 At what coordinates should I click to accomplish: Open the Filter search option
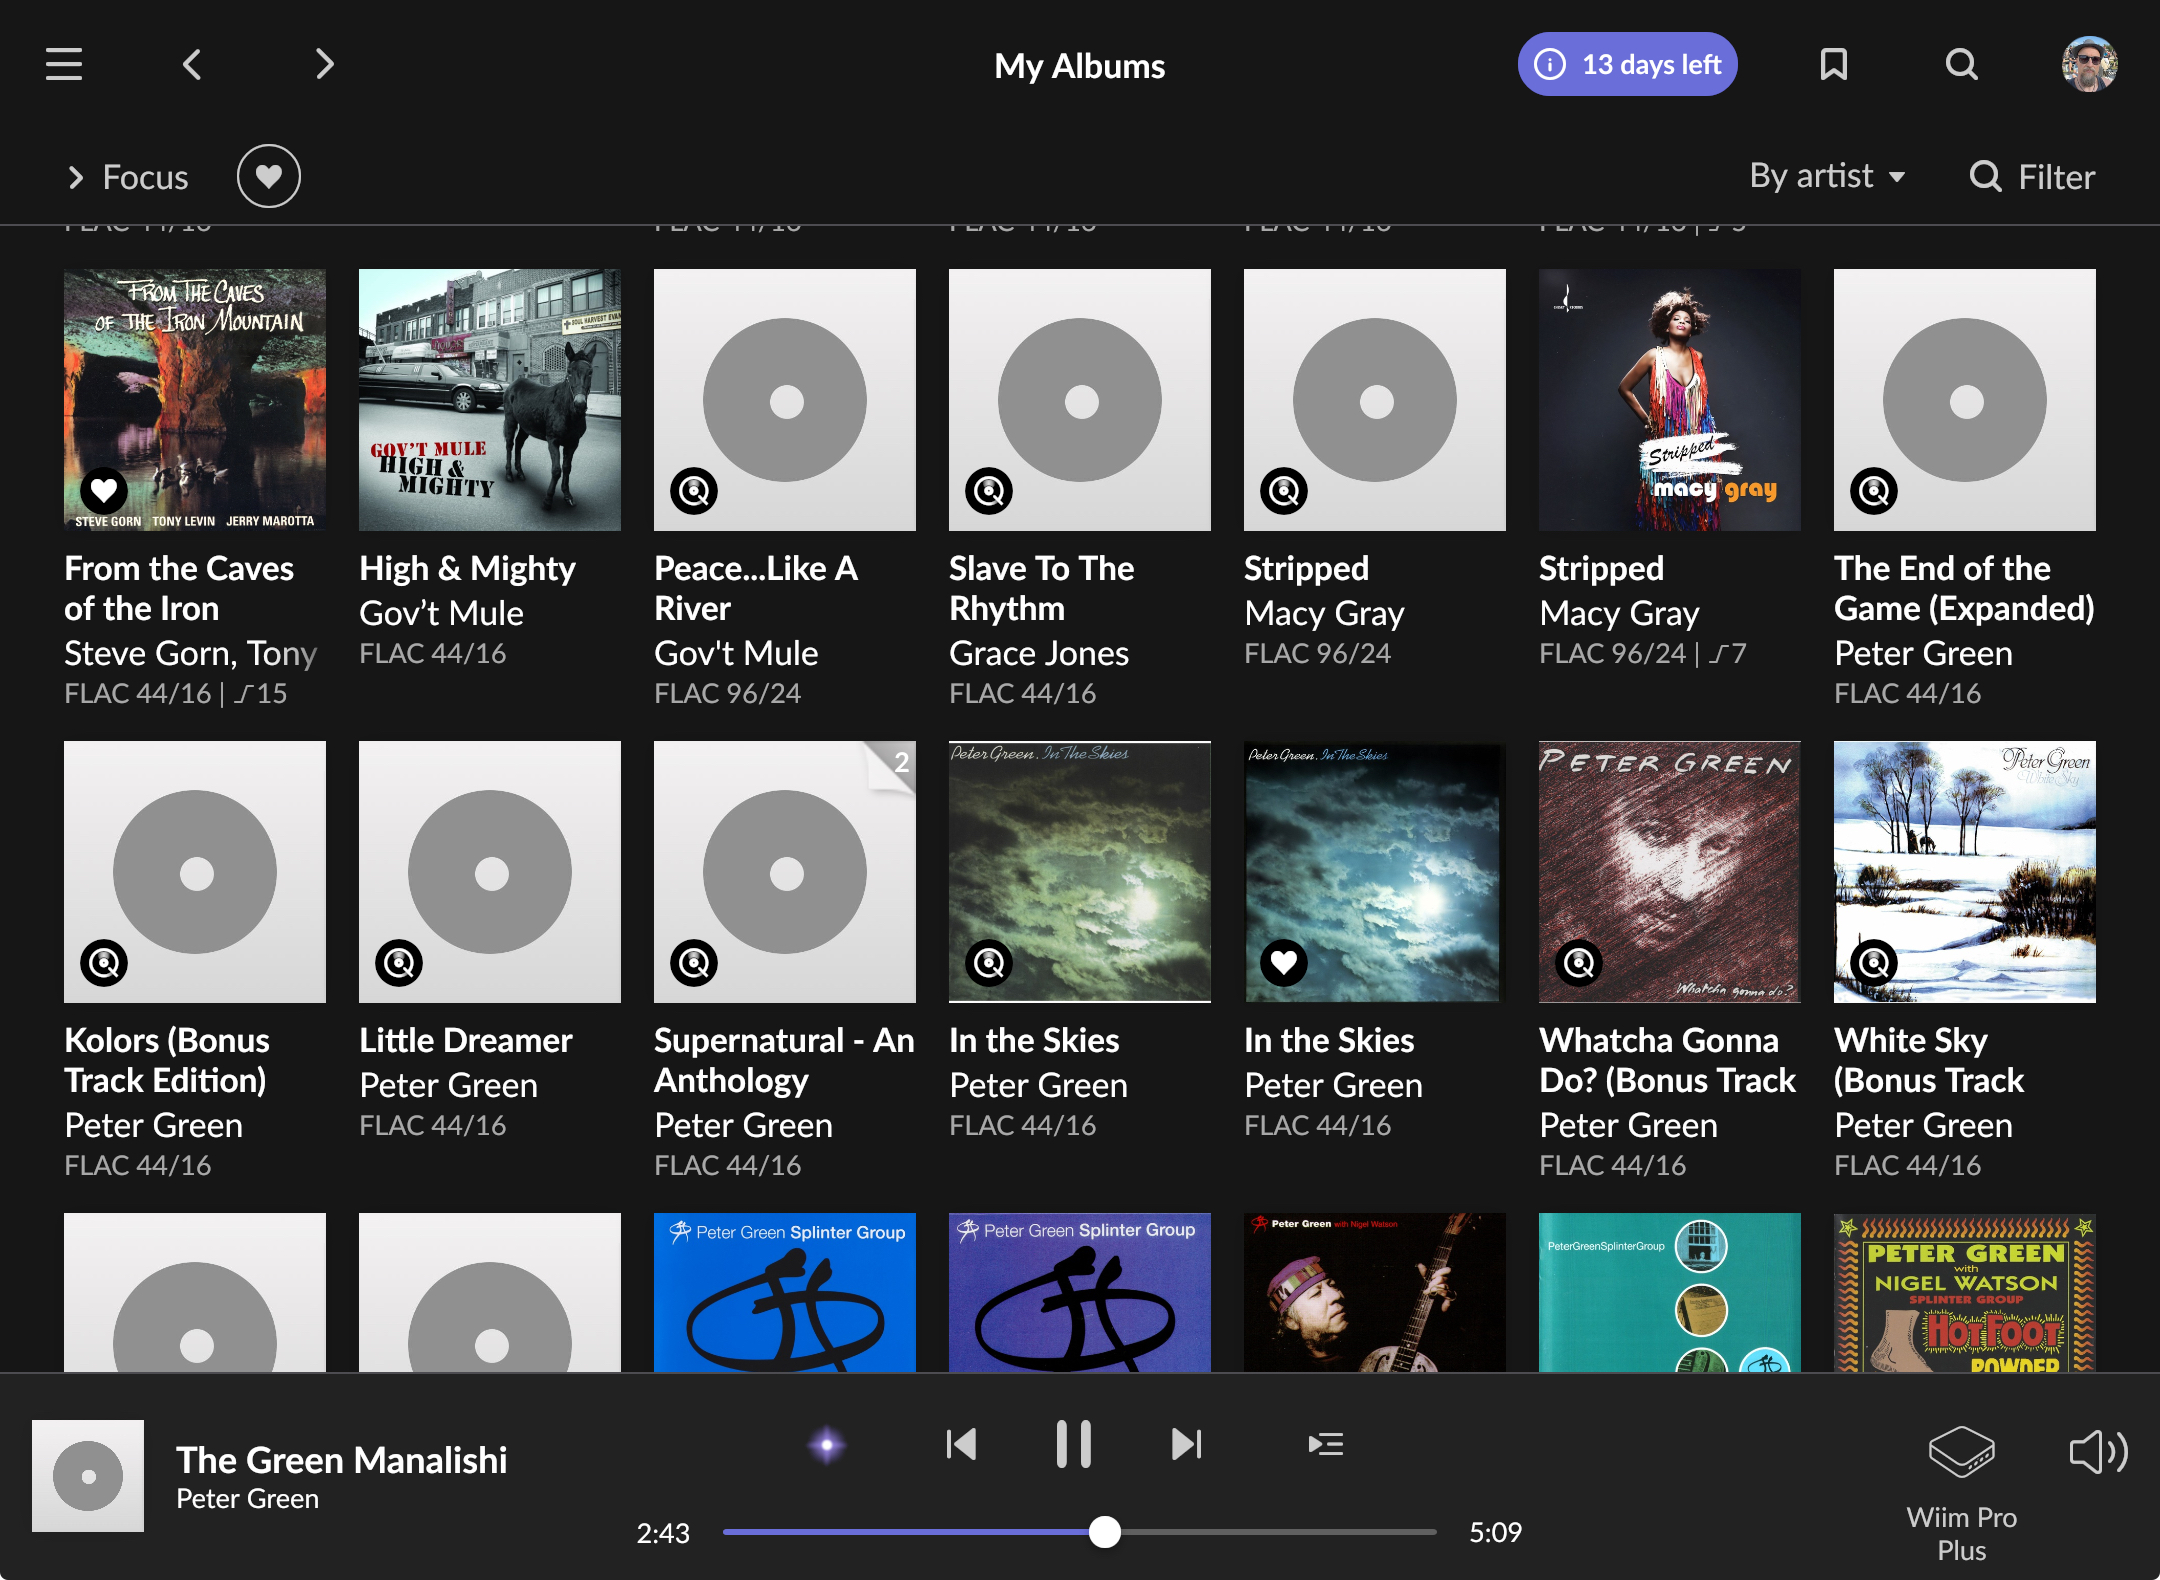pos(2032,177)
